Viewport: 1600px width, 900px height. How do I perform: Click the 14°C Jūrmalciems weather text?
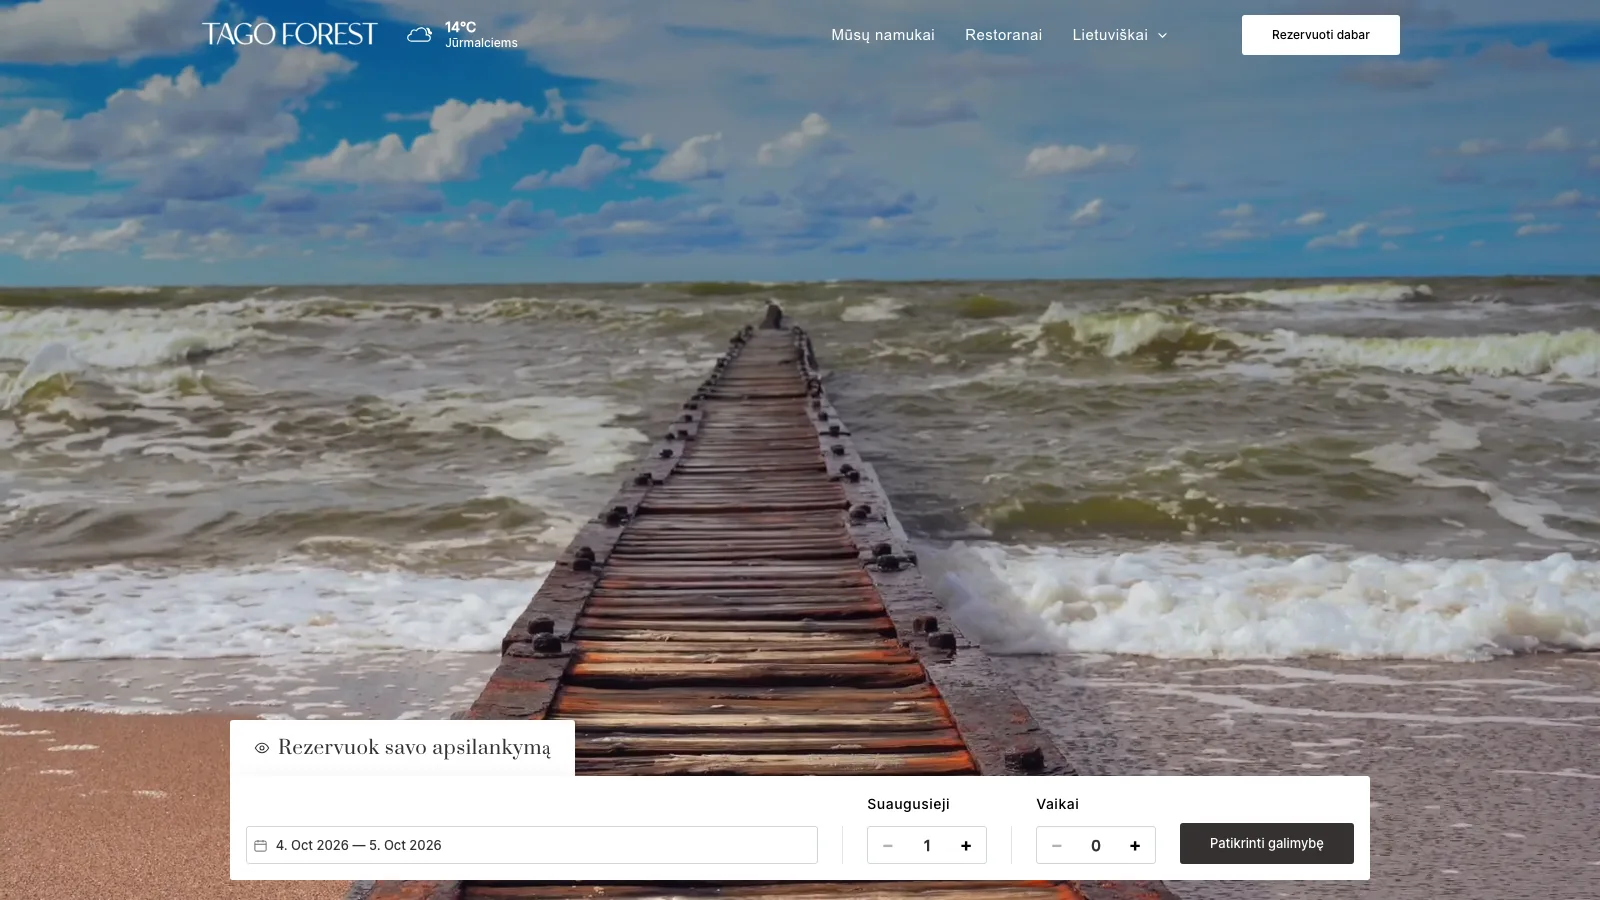(x=481, y=35)
